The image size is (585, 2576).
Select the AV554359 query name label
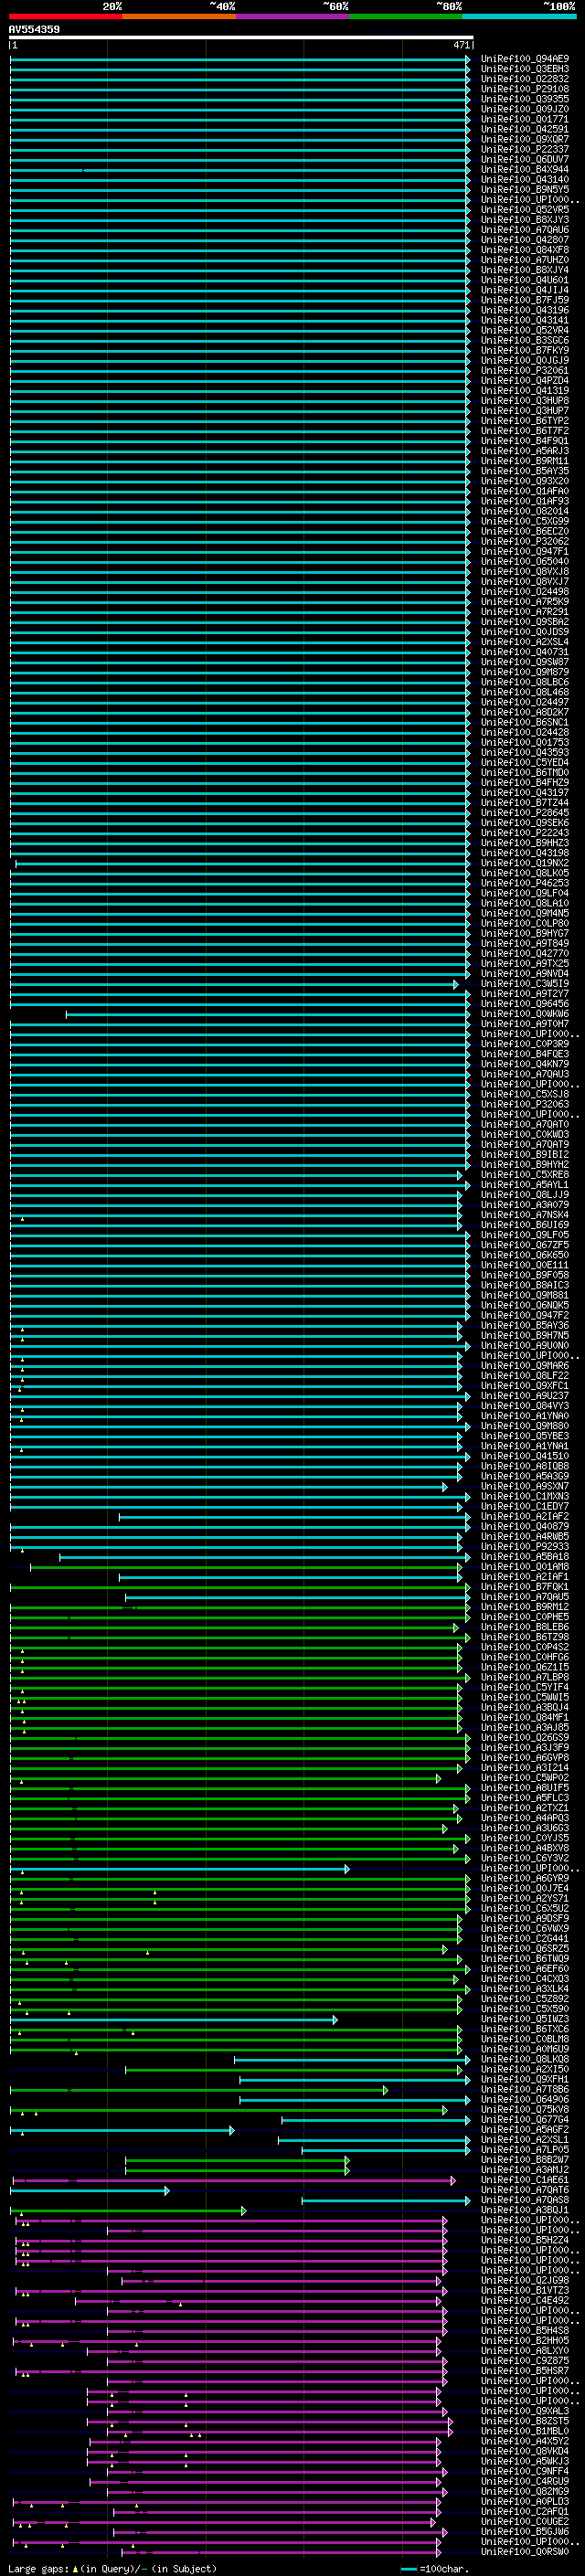pos(34,30)
